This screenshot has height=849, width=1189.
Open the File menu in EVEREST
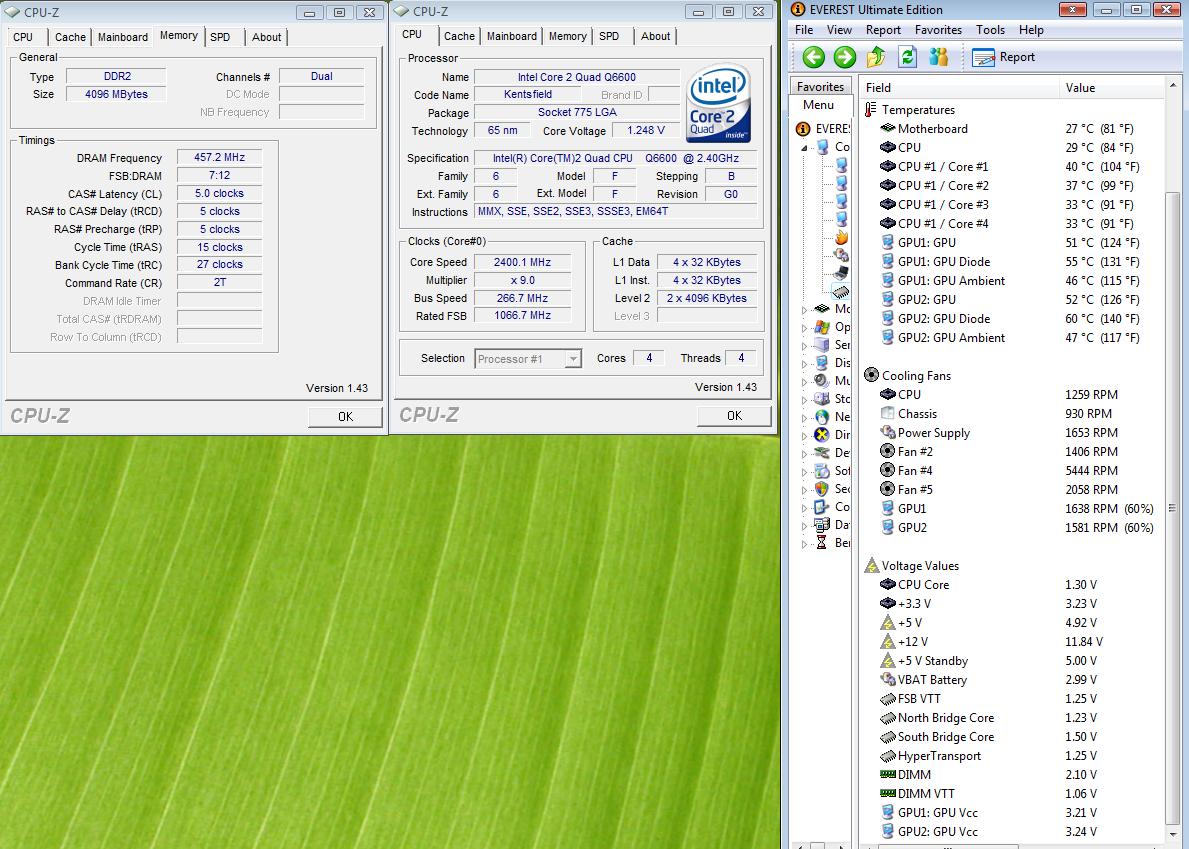(804, 30)
